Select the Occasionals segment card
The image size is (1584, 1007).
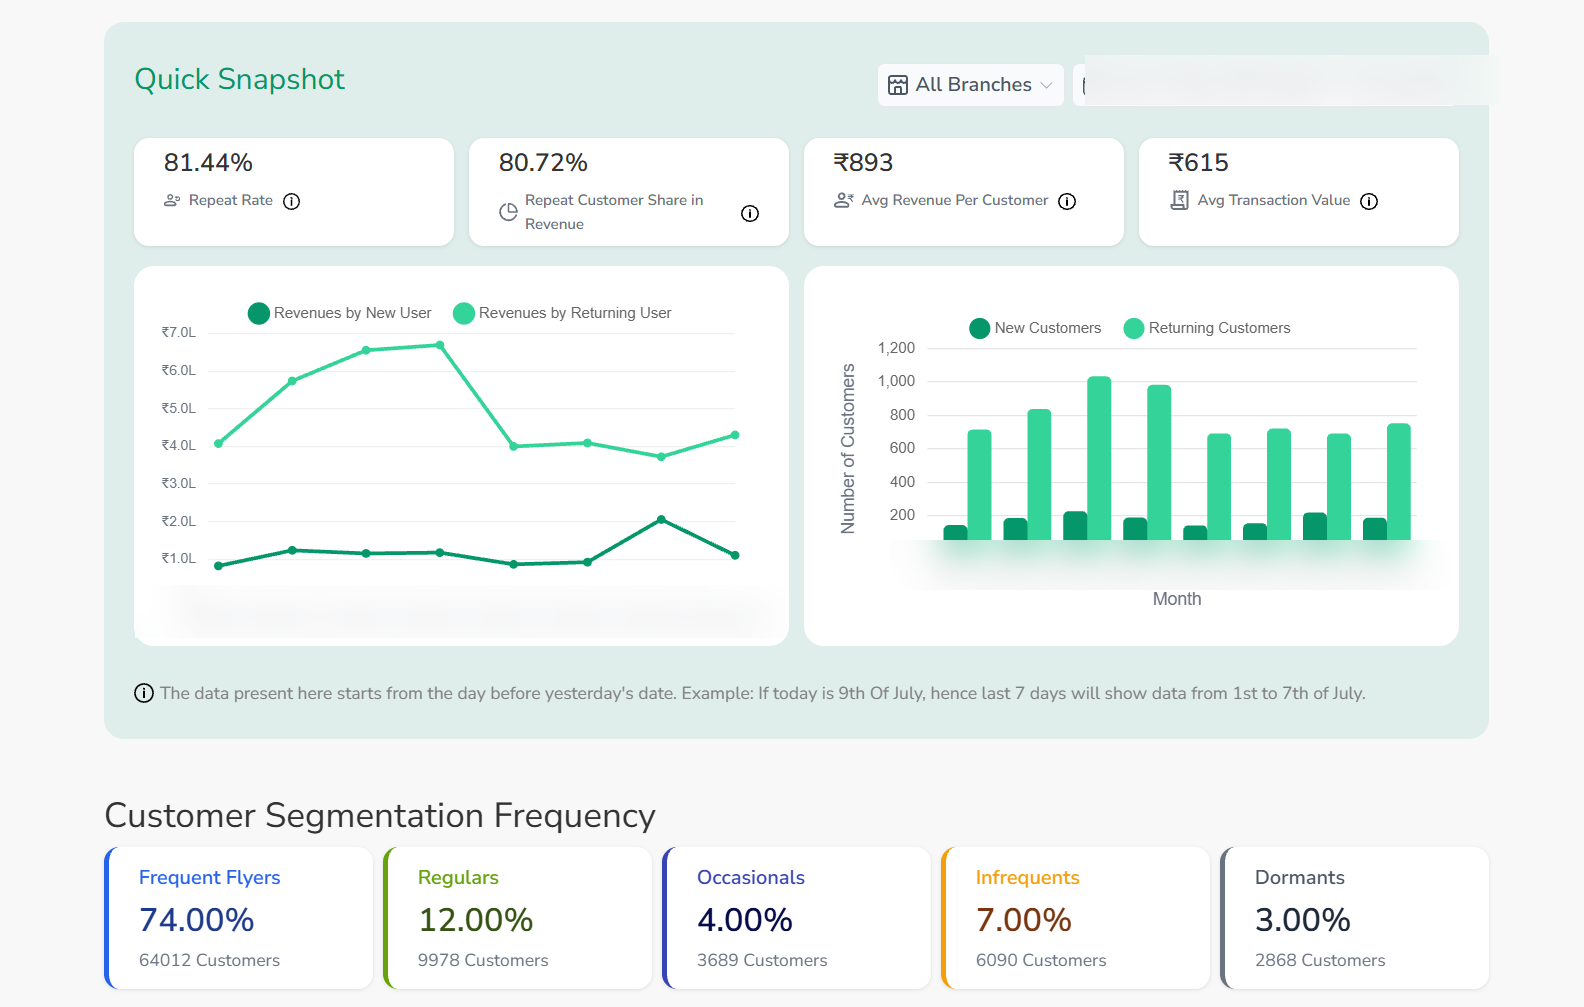797,918
